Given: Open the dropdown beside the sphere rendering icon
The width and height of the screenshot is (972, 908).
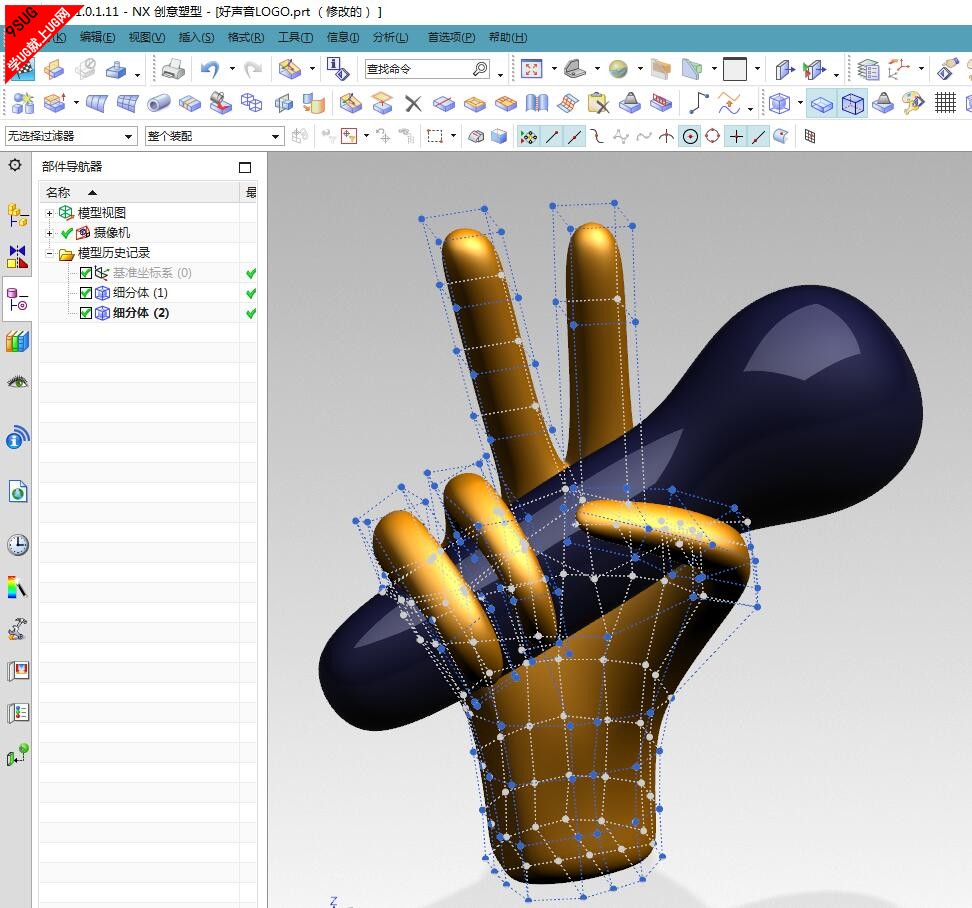Looking at the screenshot, I should (640, 69).
